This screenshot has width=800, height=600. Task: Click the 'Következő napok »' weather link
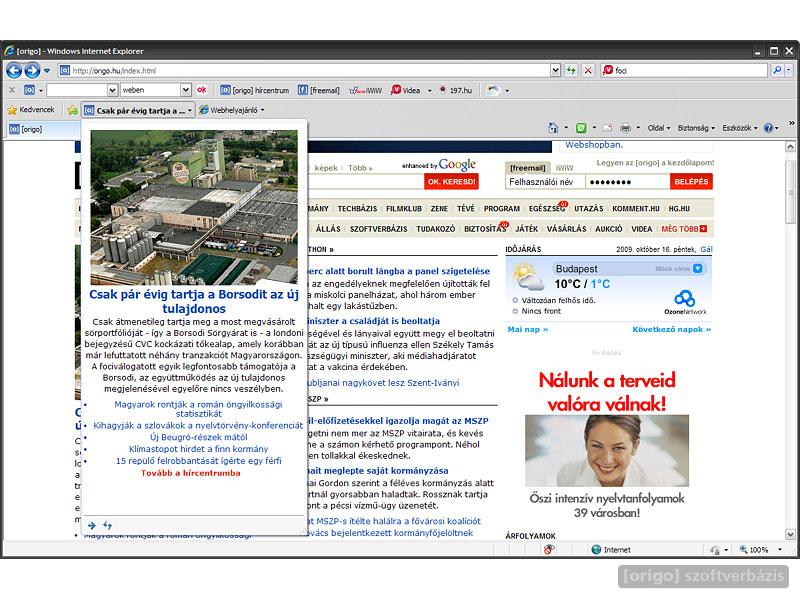point(671,330)
